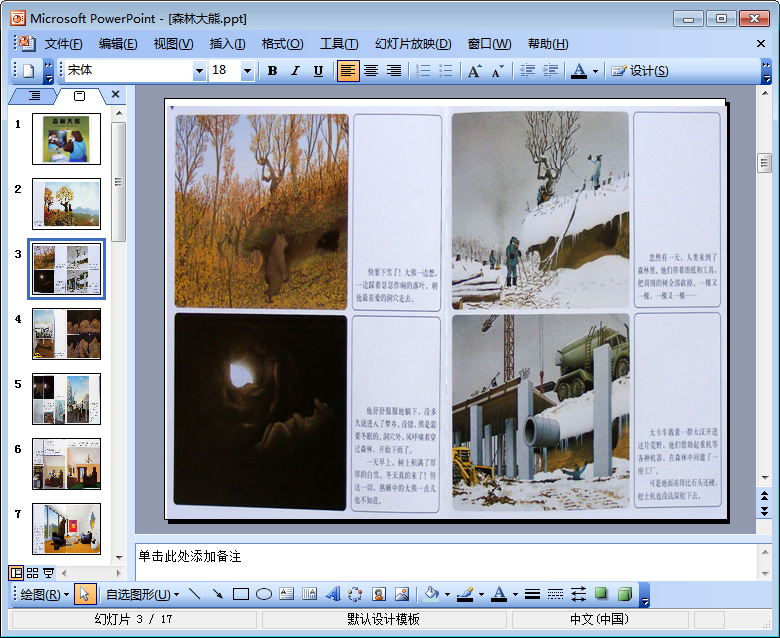The width and height of the screenshot is (780, 638).
Task: Select slide 4 thumbnail
Action: (x=67, y=334)
